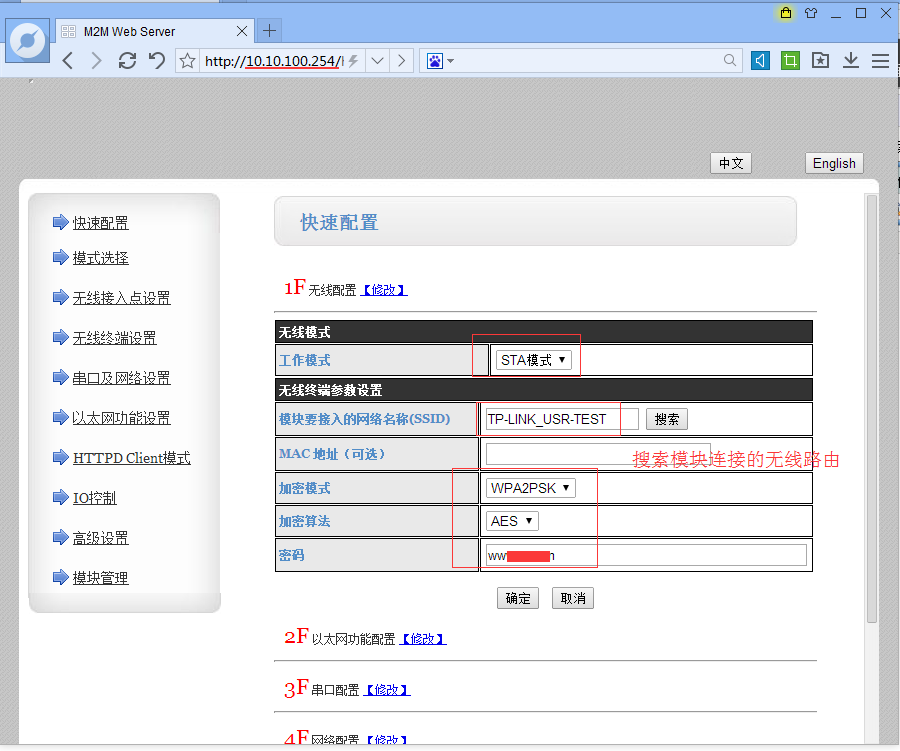
Task: Open 模式选择 in the sidebar
Action: (x=100, y=258)
